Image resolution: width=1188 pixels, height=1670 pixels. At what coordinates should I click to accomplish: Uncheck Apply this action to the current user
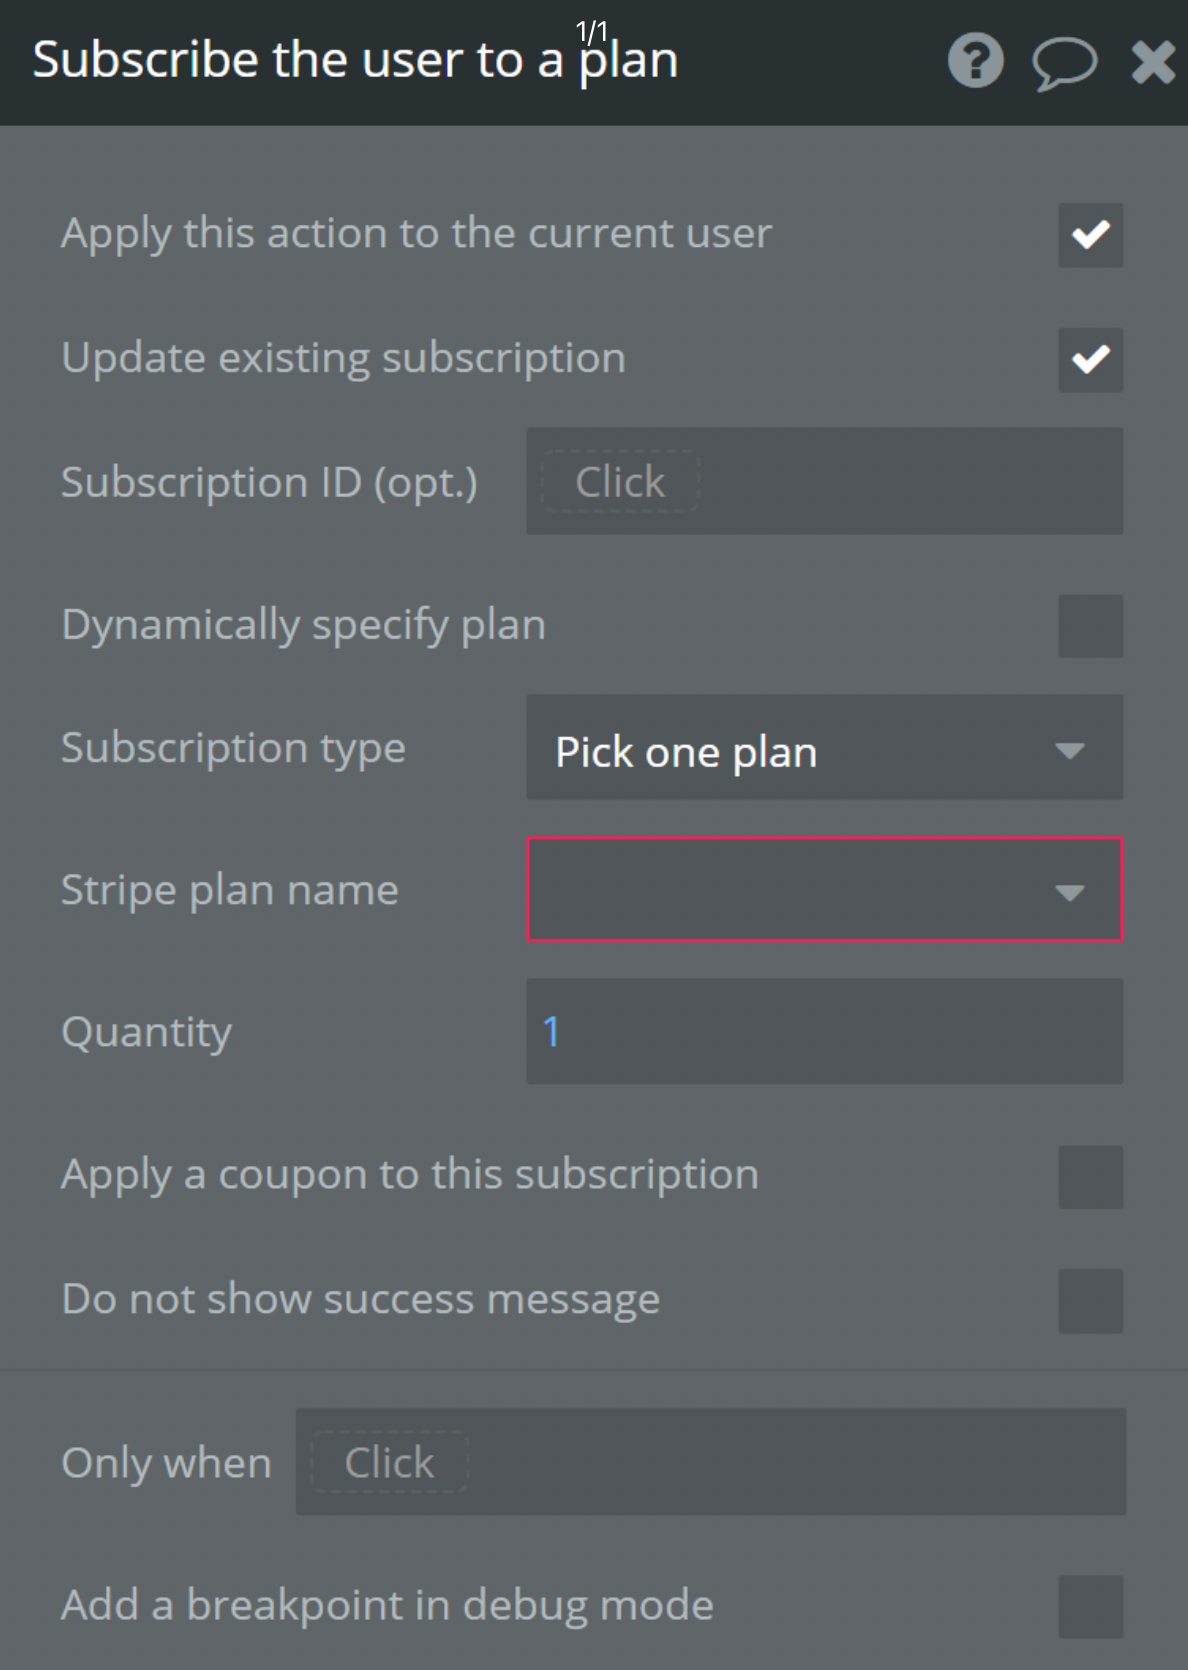pyautogui.click(x=1090, y=235)
